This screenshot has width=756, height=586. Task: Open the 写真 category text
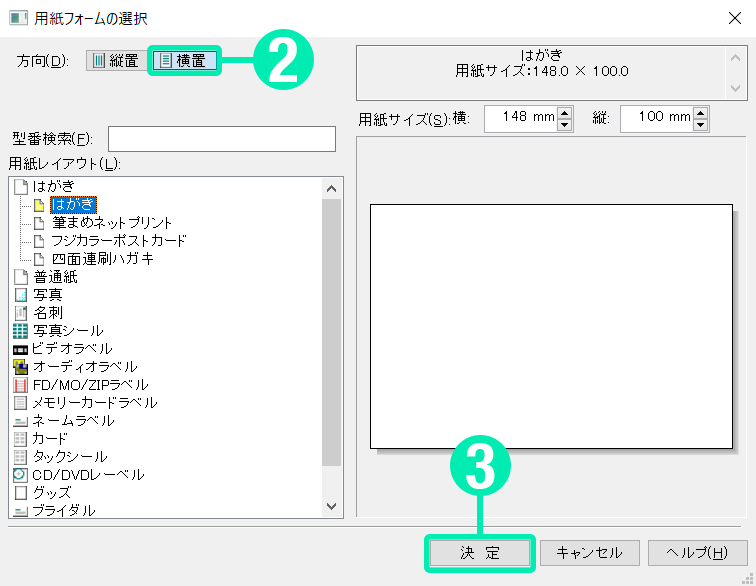point(47,295)
